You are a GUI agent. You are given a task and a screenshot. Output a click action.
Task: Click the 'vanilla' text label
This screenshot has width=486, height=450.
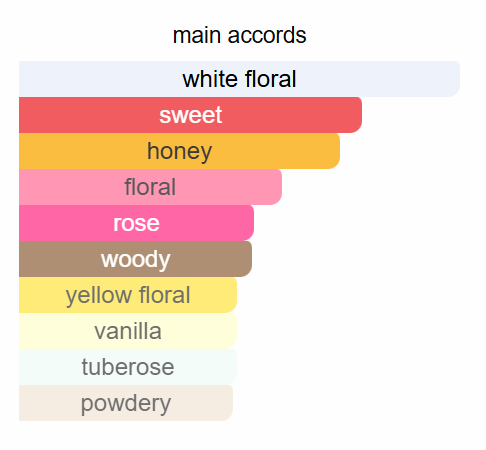pos(128,331)
